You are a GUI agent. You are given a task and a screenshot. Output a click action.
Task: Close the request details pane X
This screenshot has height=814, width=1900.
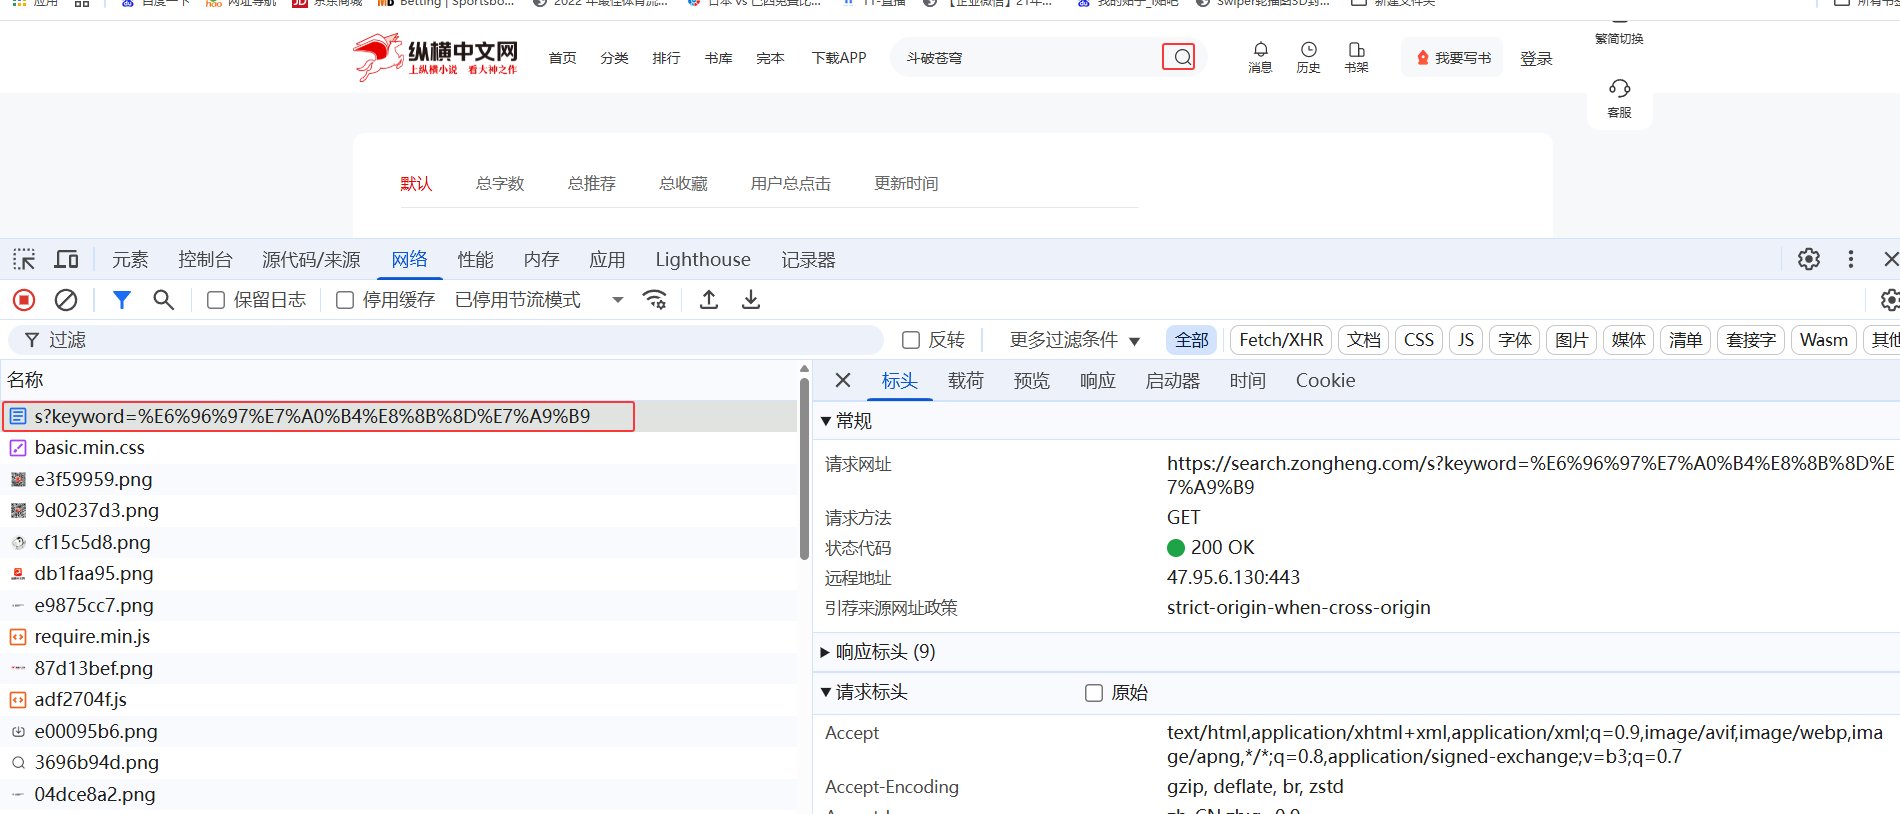pos(843,380)
